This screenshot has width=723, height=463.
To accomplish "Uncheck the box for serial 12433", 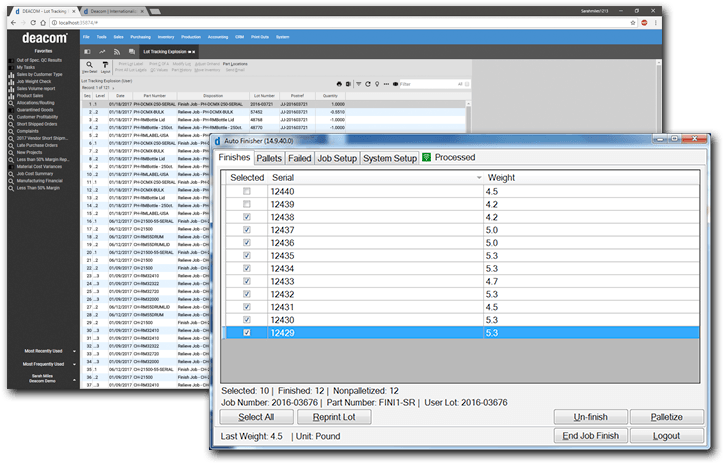I will [x=247, y=281].
